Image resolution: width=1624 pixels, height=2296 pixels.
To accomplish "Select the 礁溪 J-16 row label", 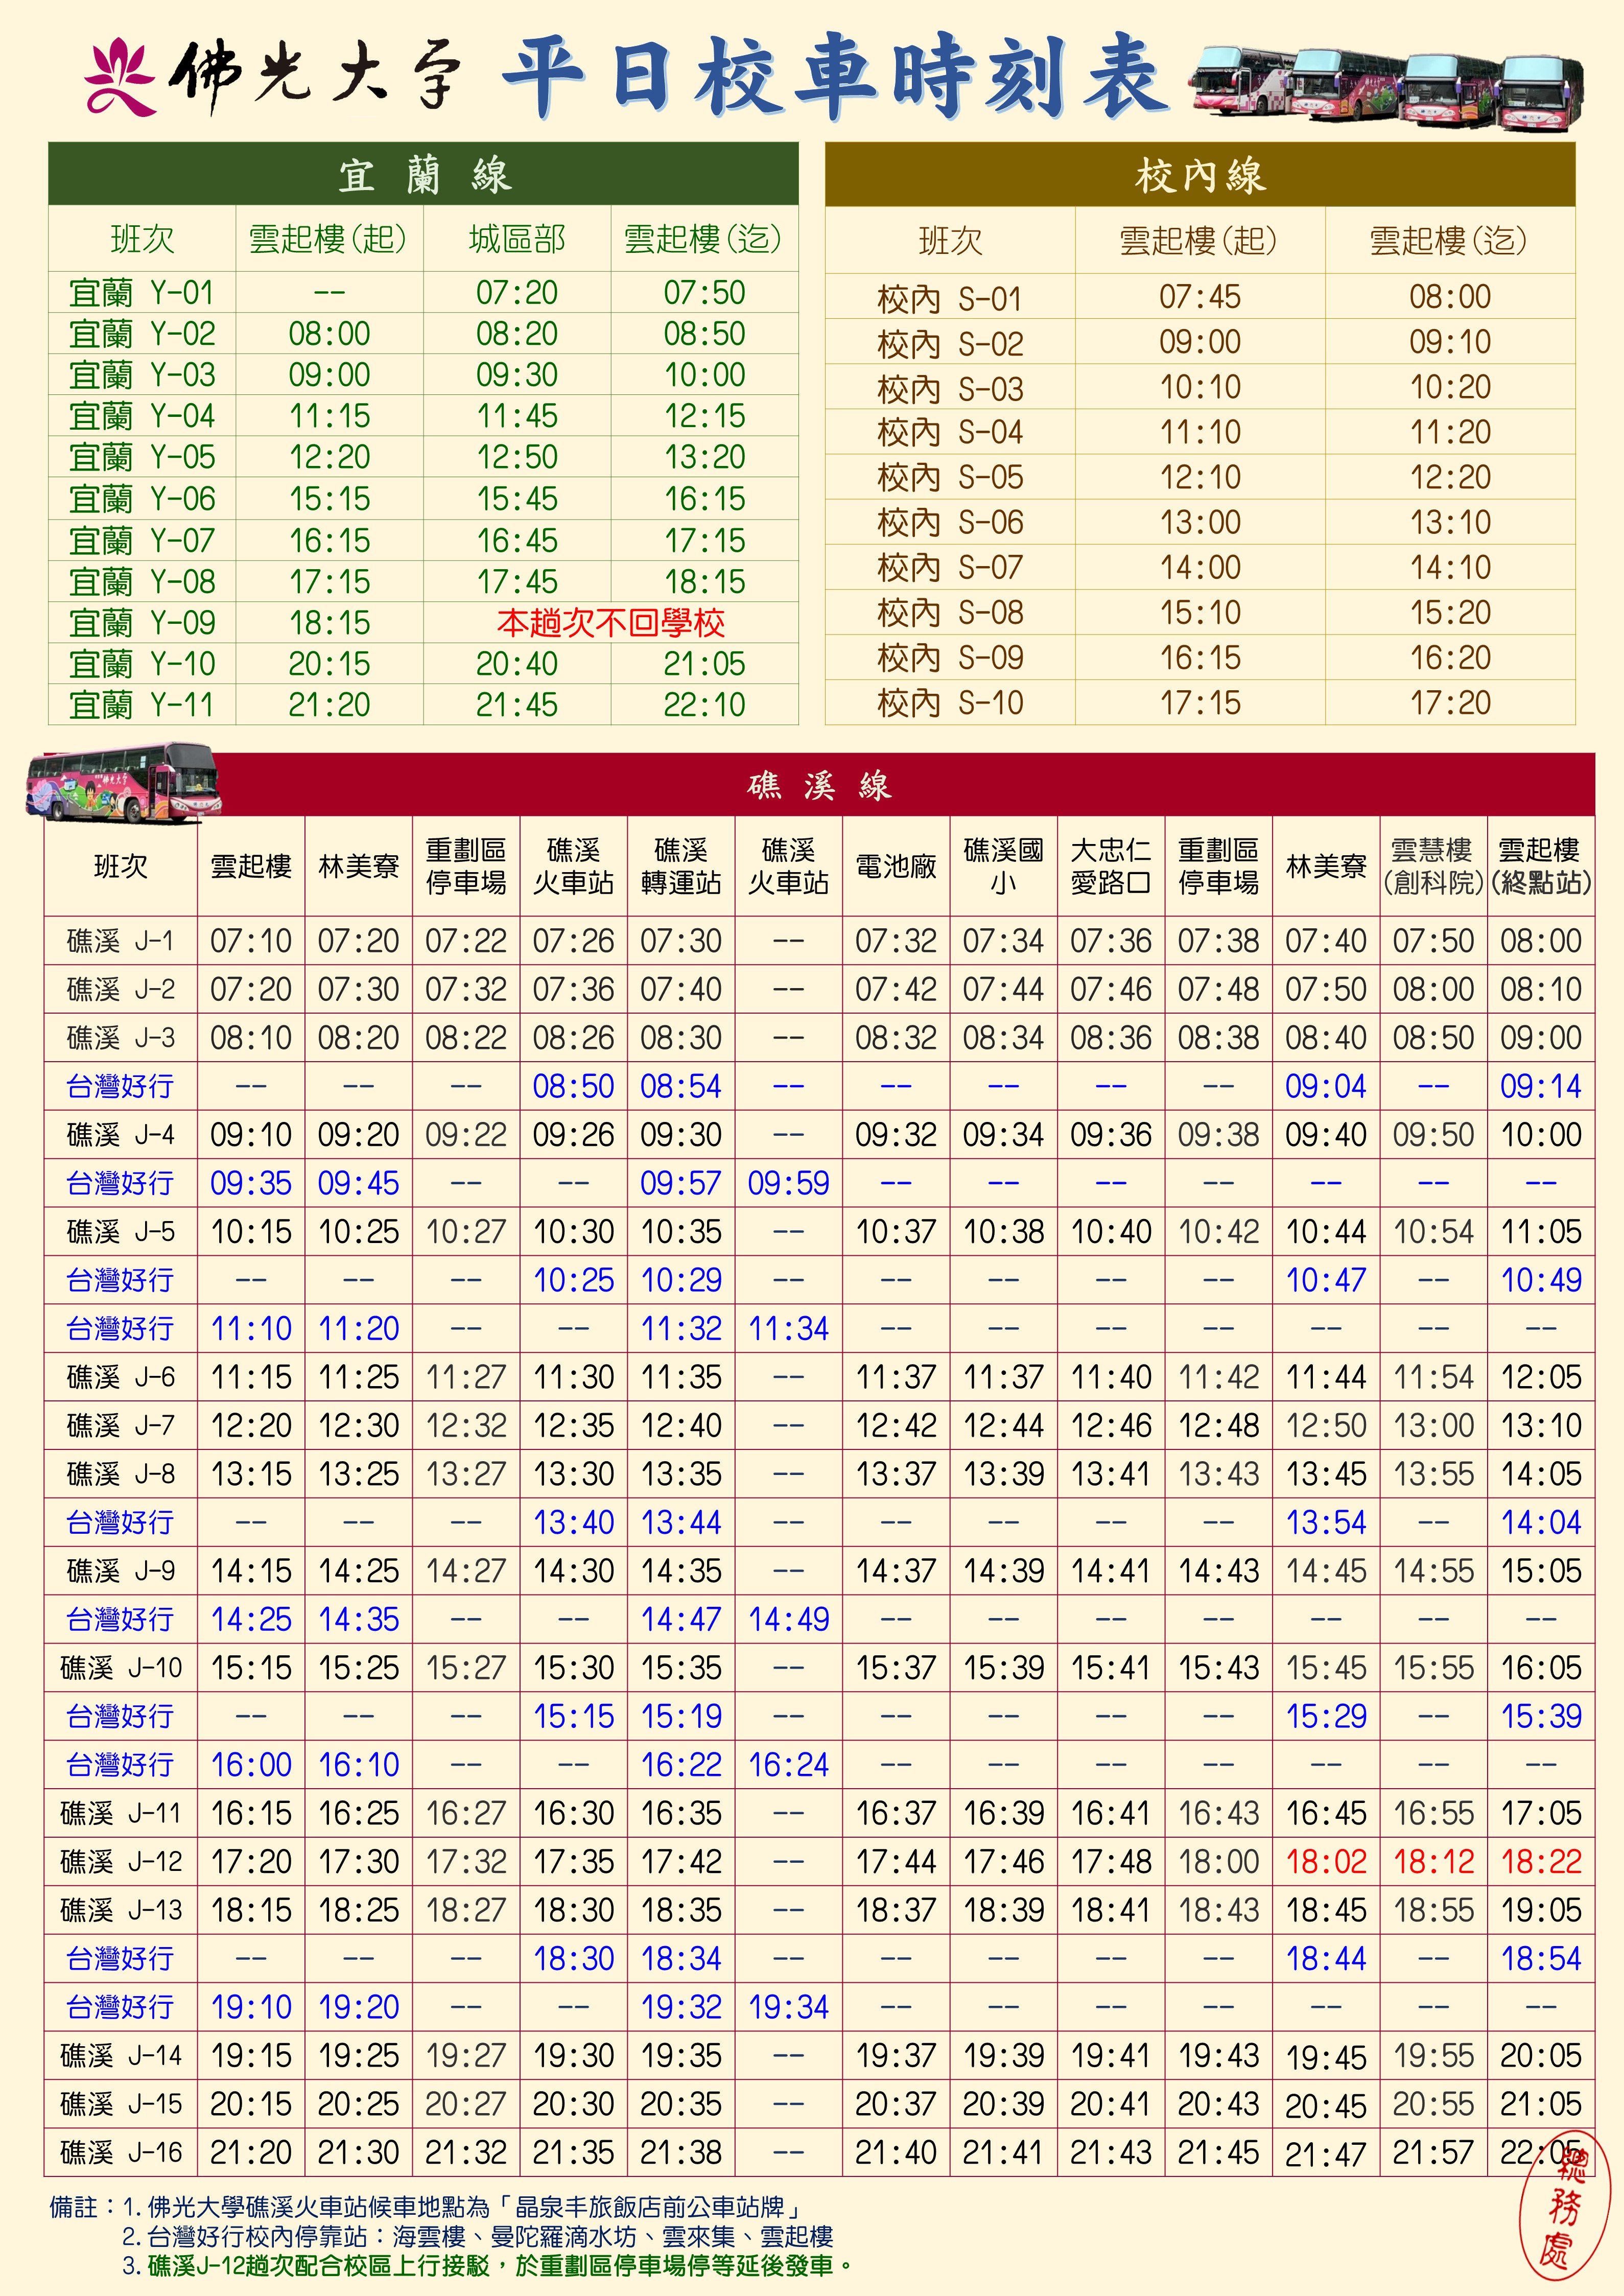I will (120, 2152).
